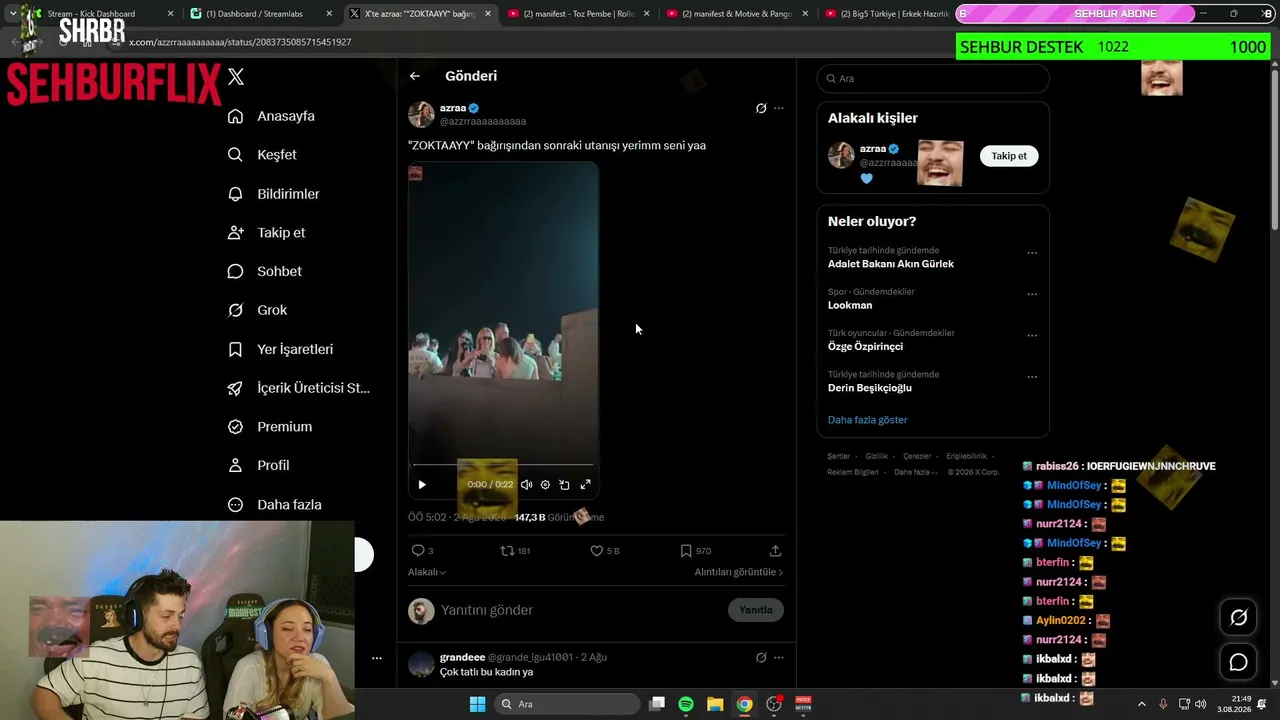Open Alıntıları görüntüle link

[739, 572]
